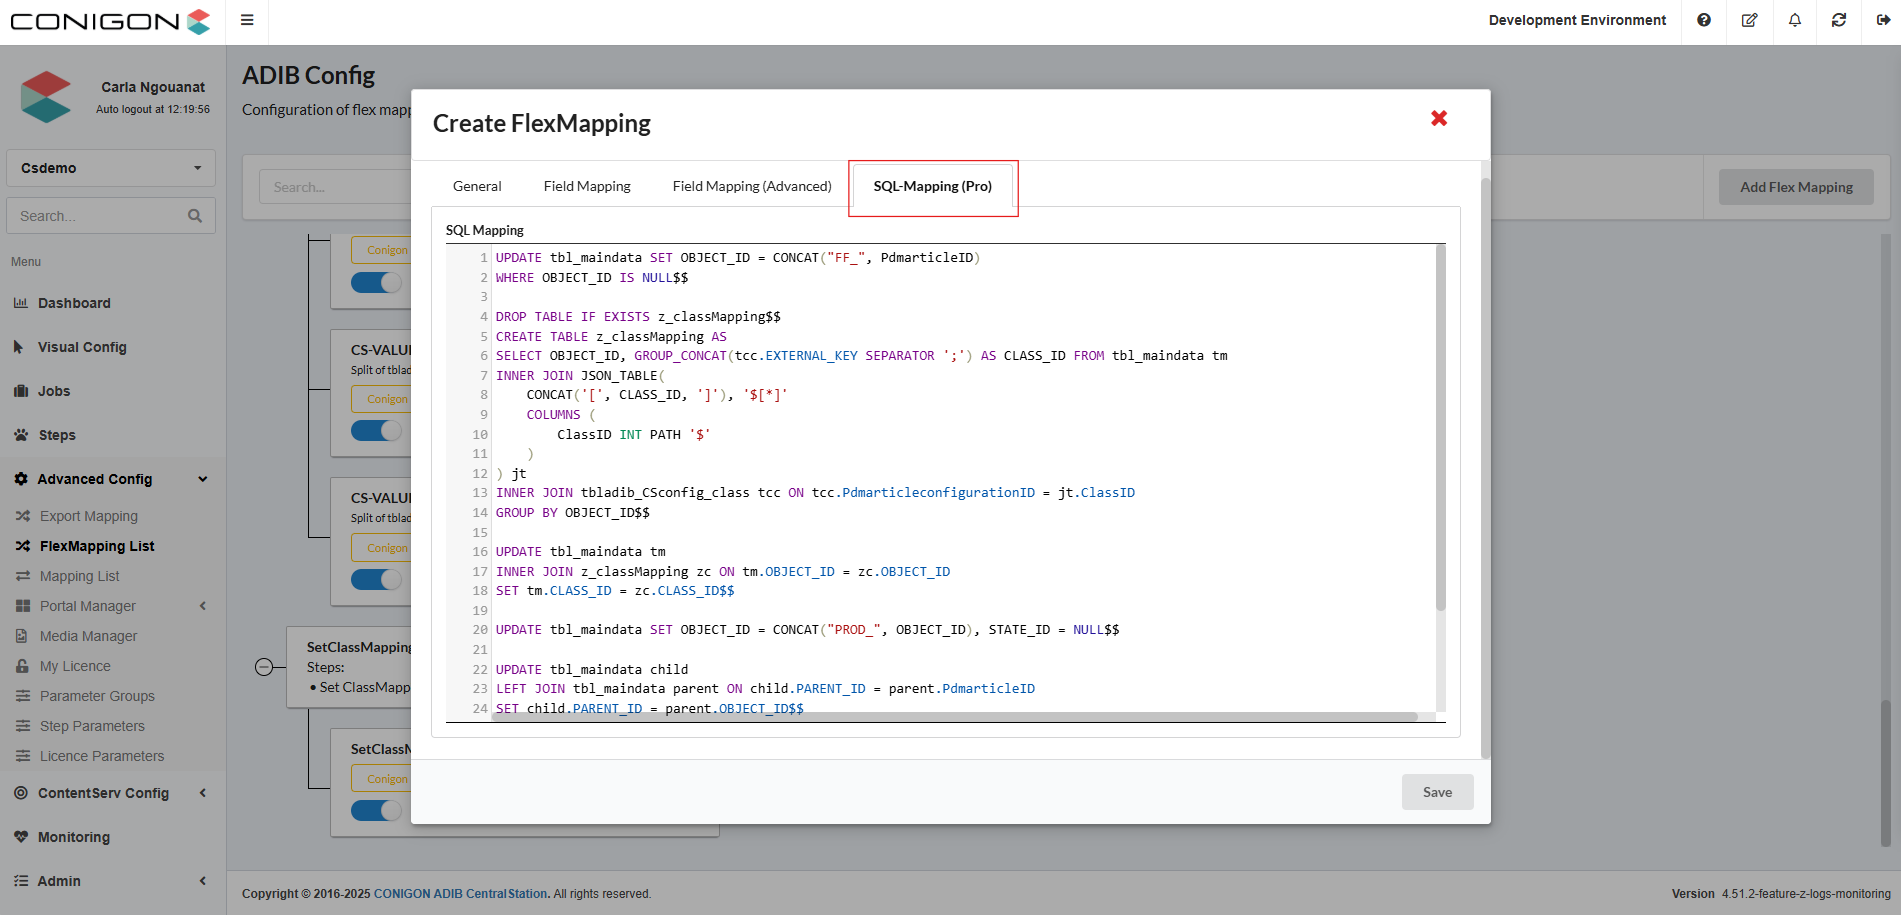Open the notifications bell icon
The image size is (1901, 915).
(x=1795, y=20)
